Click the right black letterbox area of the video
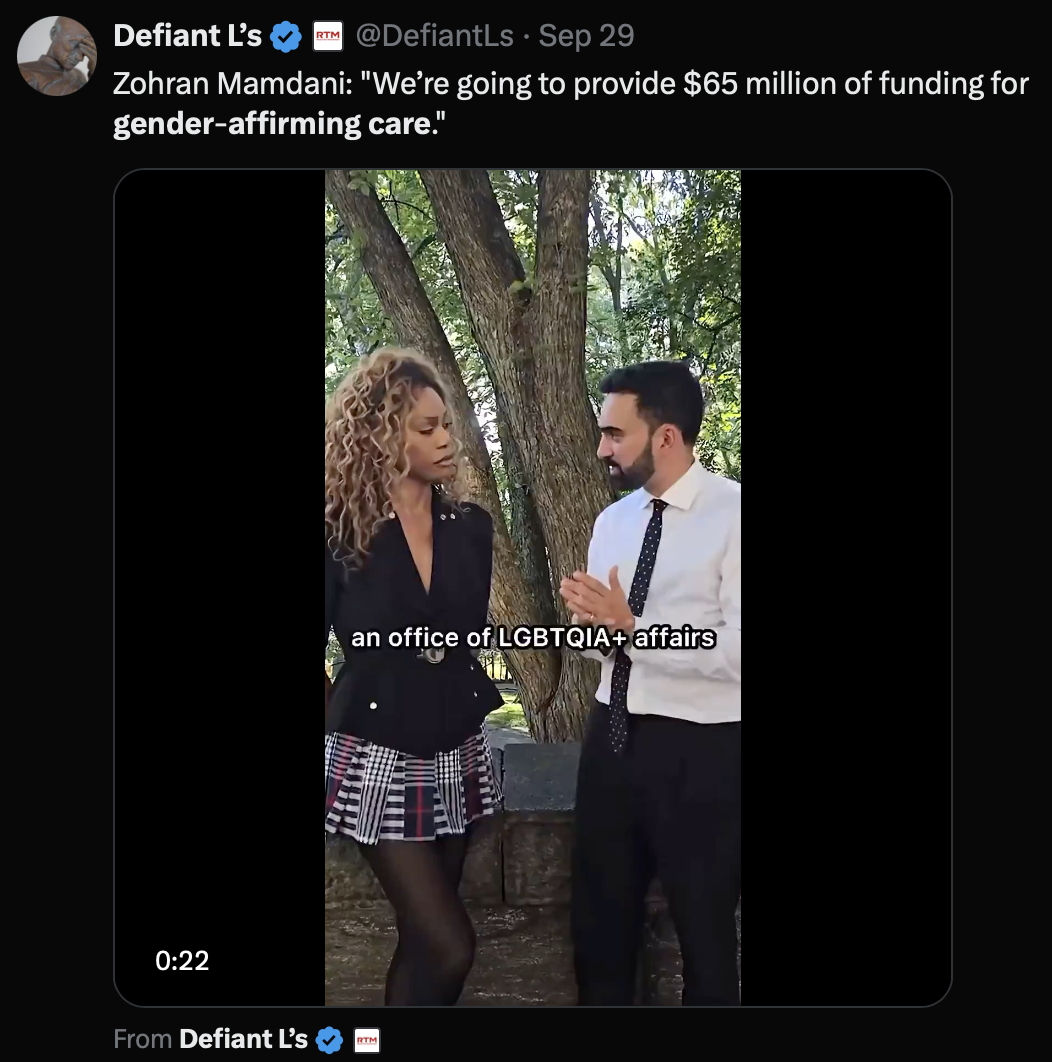 [x=845, y=500]
